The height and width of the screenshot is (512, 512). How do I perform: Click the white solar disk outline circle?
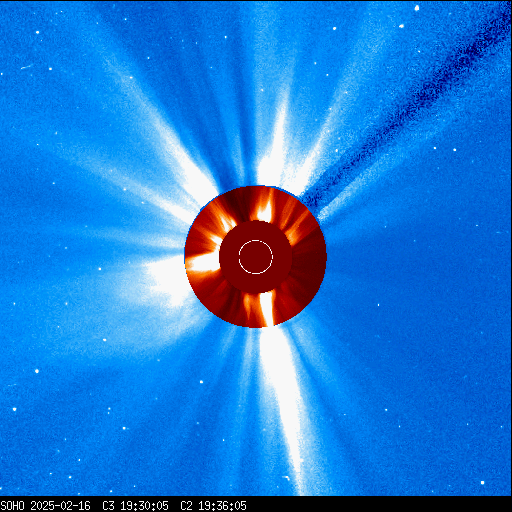click(x=256, y=257)
